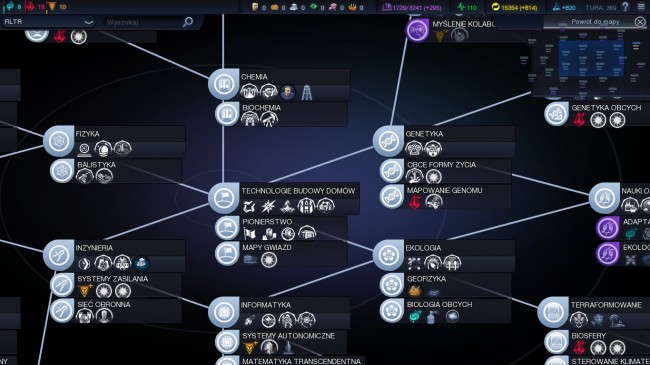The height and width of the screenshot is (365, 650).
Task: Click the orange affinity icon under Systemy Zasilania
Action: click(85, 291)
